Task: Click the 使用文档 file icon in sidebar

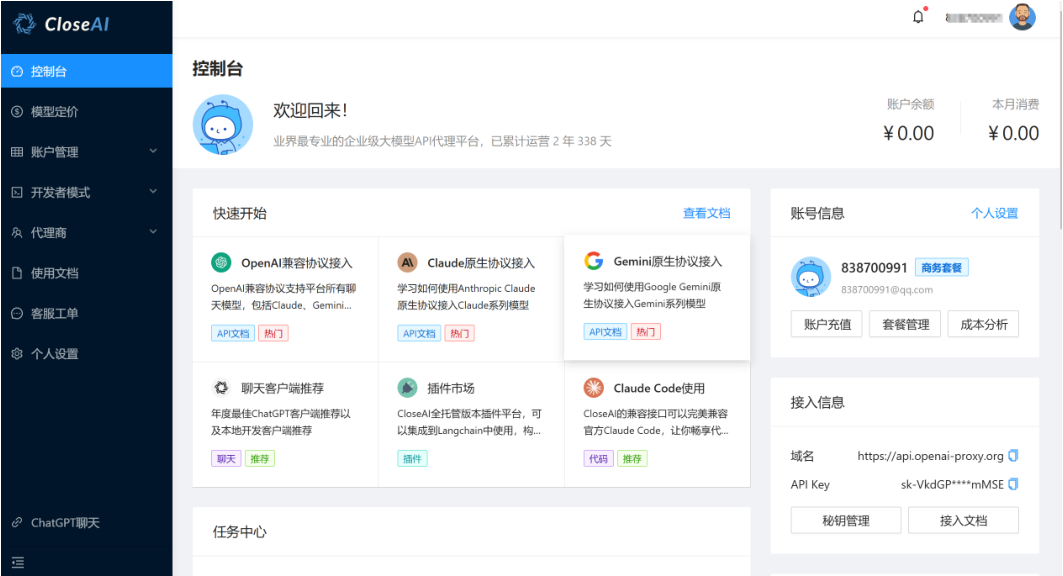Action: pyautogui.click(x=17, y=273)
